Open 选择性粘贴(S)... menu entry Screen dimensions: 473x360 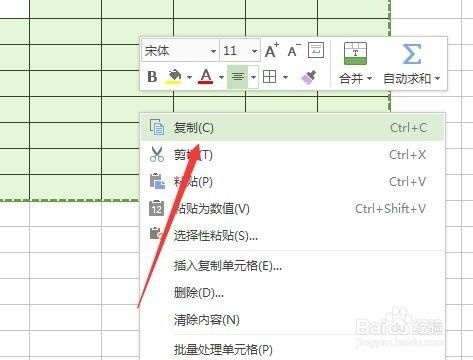(x=293, y=236)
